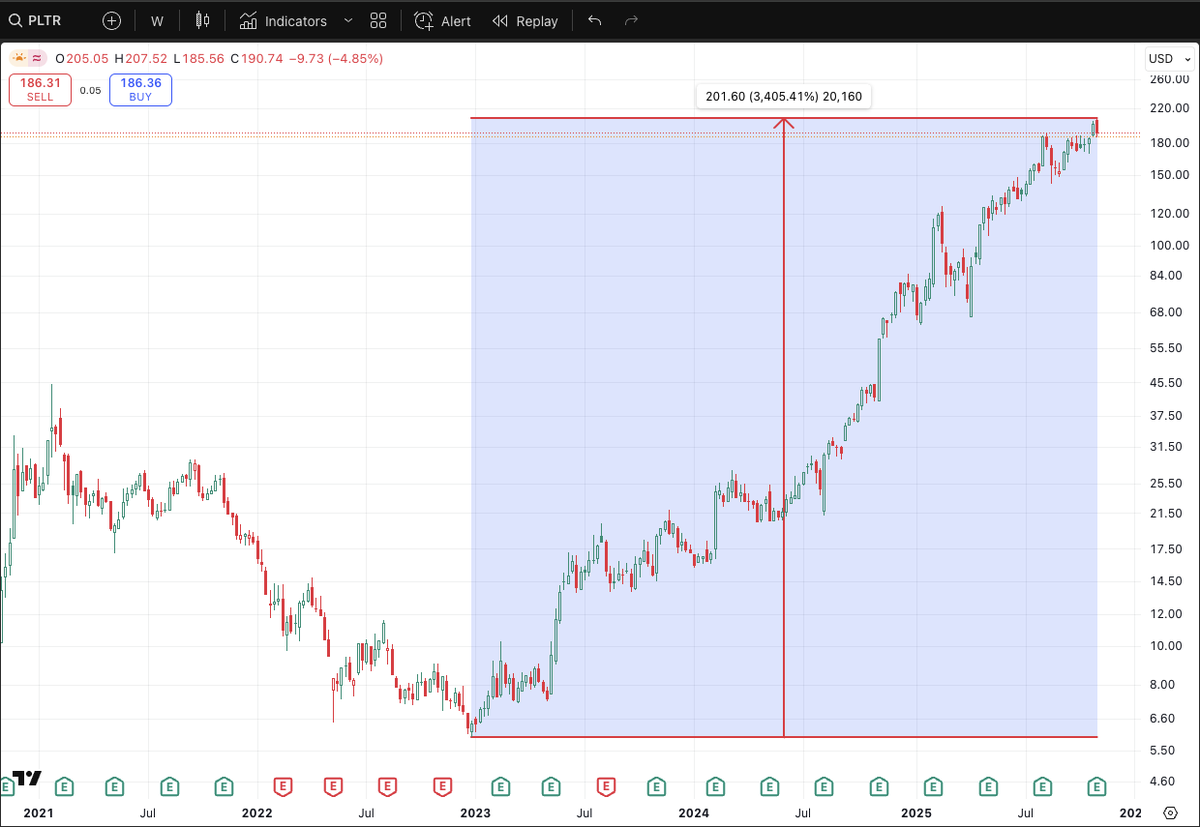The image size is (1200, 827).
Task: Click the green E marker above 2025 label
Action: (934, 786)
